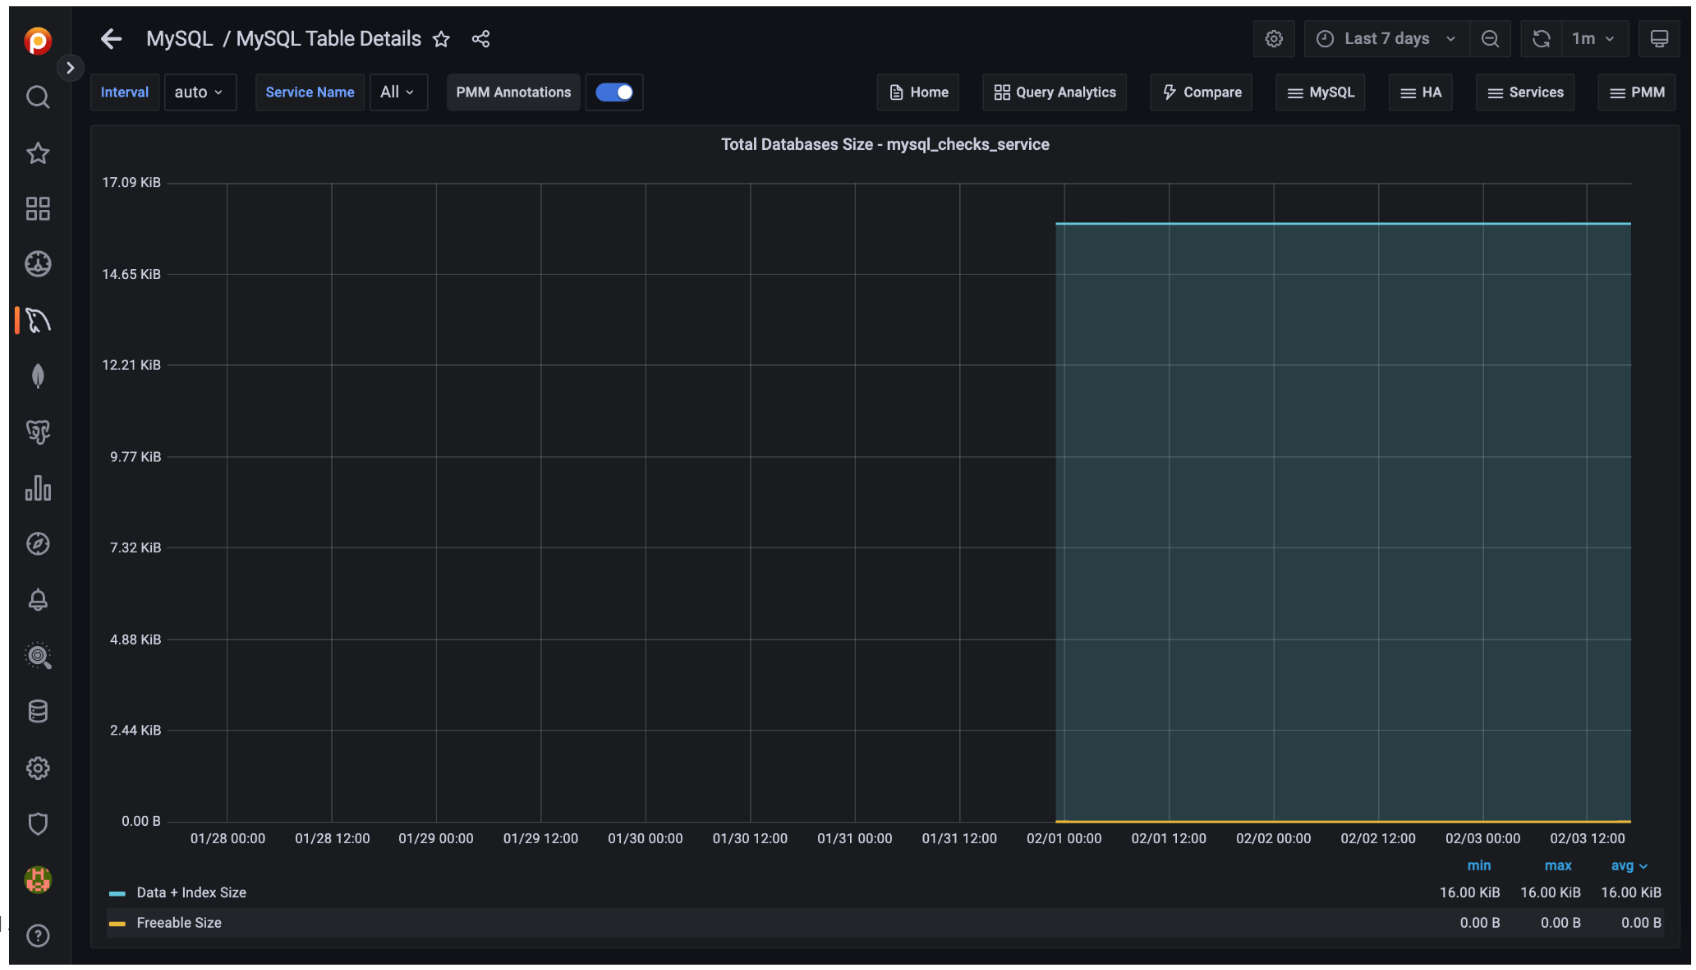Open the Advisors magnifier icon in sidebar
This screenshot has width=1696, height=970.
coord(38,656)
